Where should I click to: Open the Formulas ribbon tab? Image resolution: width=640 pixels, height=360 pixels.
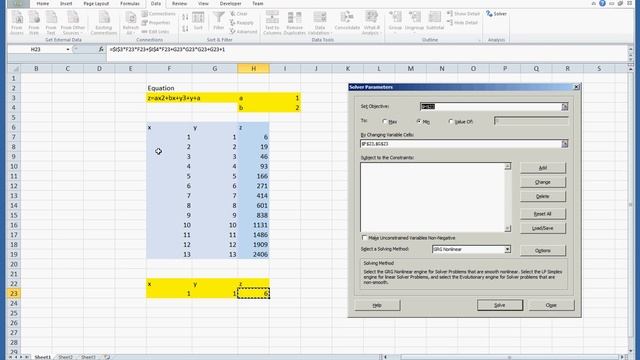(x=130, y=4)
